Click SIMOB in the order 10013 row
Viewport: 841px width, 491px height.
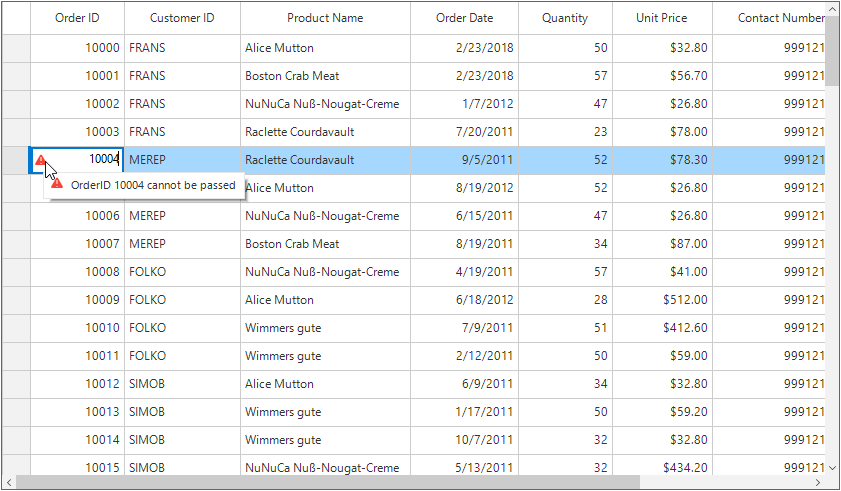(146, 412)
